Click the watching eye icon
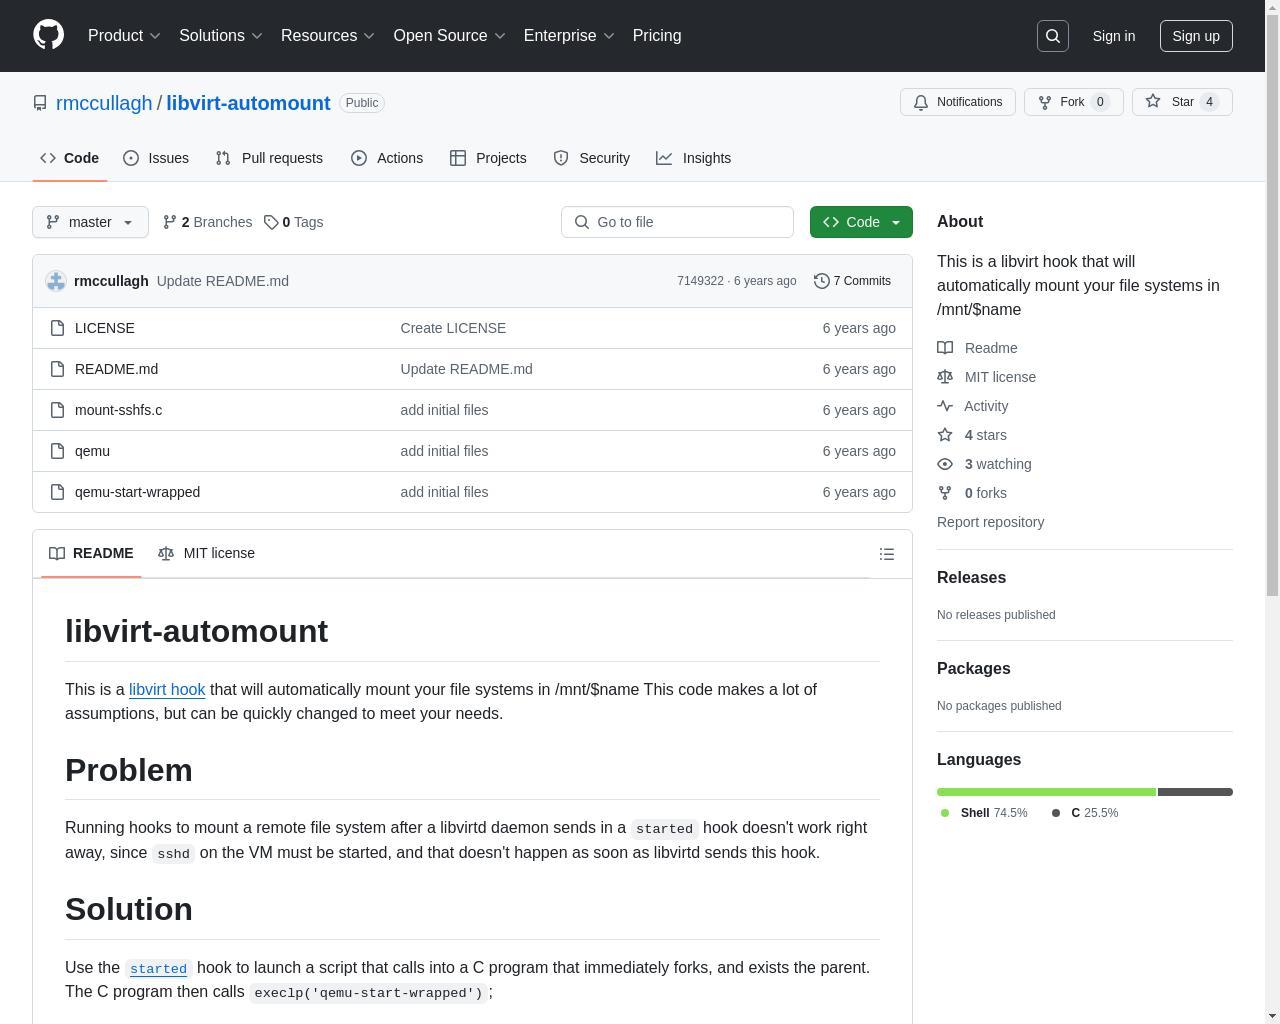This screenshot has height=1024, width=1280. [945, 464]
